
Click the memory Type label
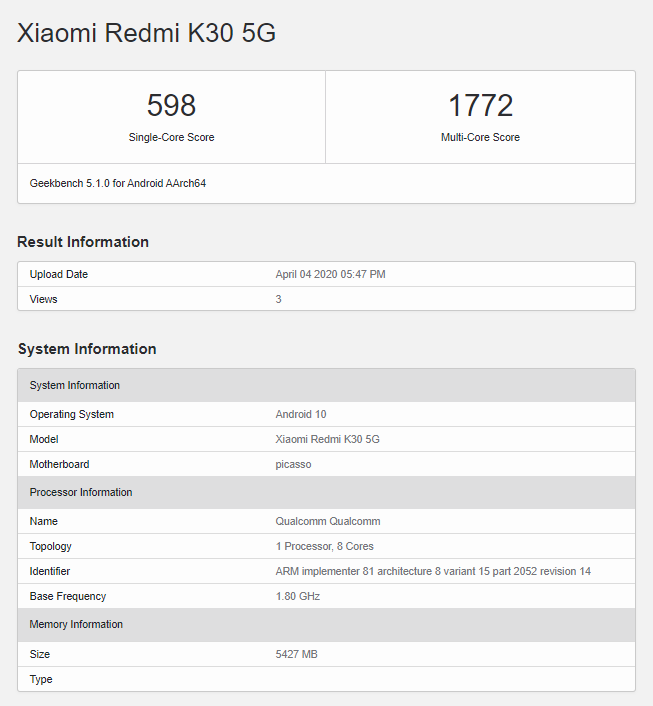point(41,679)
